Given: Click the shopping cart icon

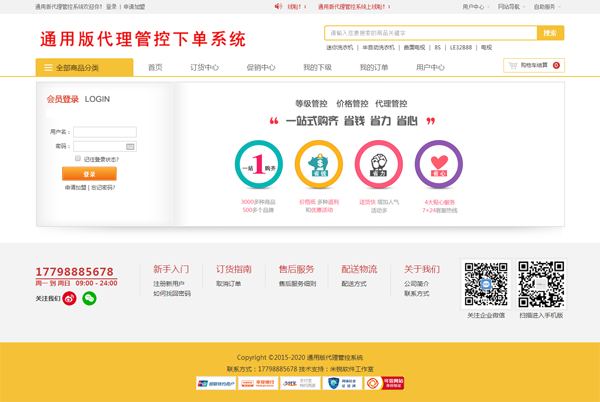Looking at the screenshot, I should [x=513, y=66].
